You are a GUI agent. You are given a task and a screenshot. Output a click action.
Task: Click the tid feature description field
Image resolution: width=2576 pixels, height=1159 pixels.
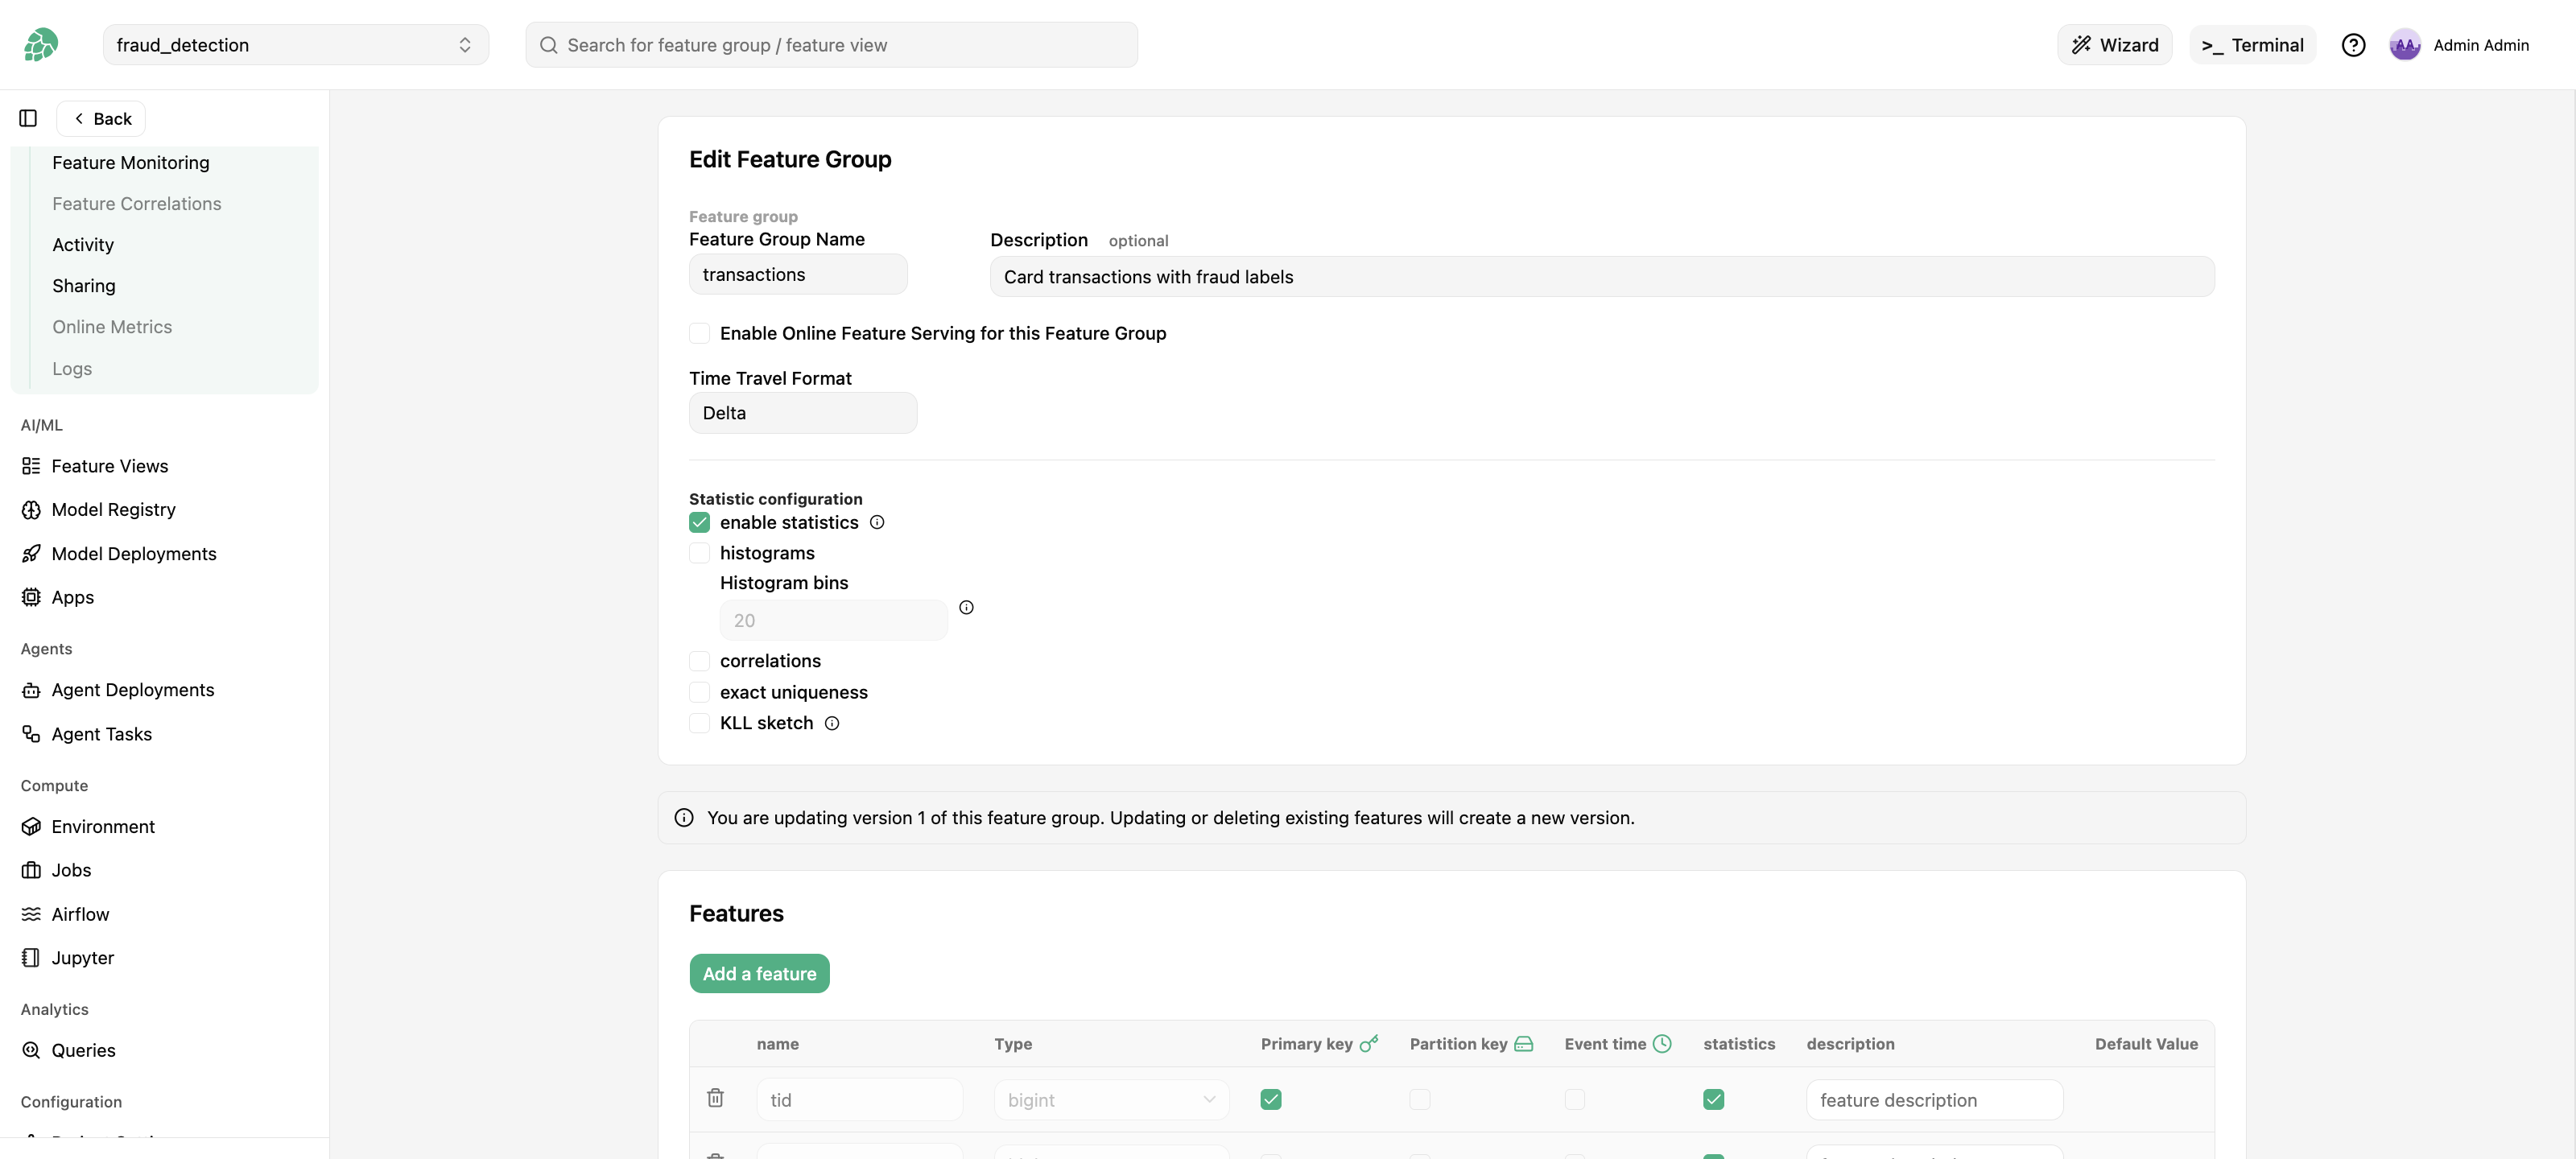point(1934,1100)
